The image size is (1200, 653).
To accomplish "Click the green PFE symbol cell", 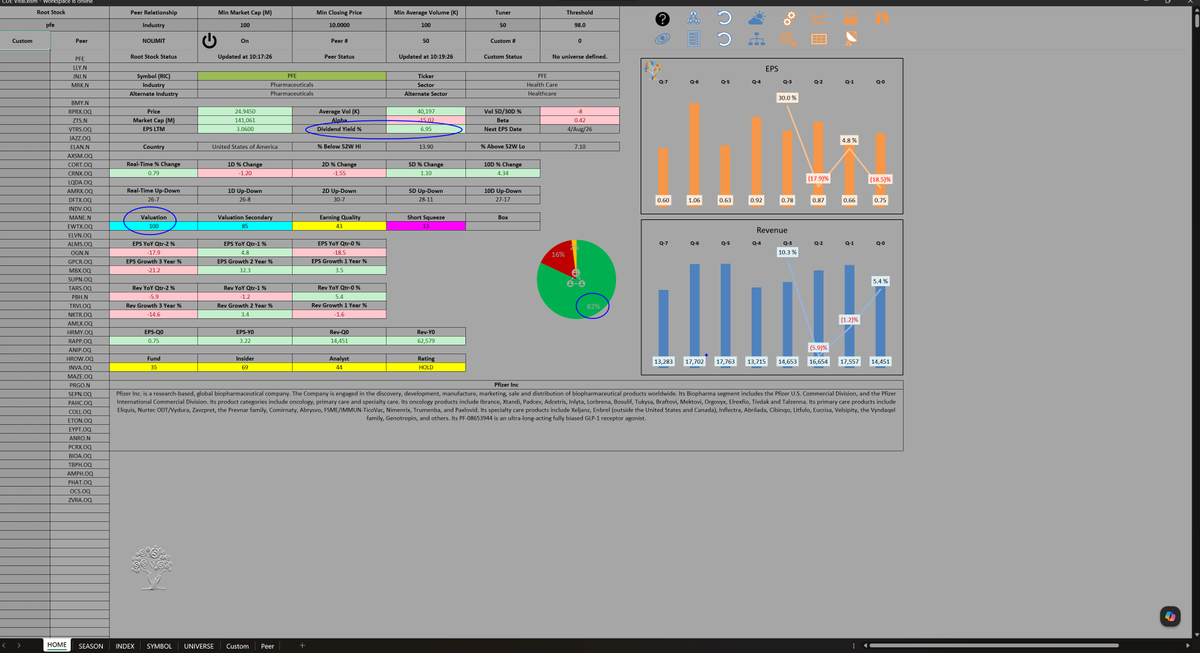I will pos(292,75).
